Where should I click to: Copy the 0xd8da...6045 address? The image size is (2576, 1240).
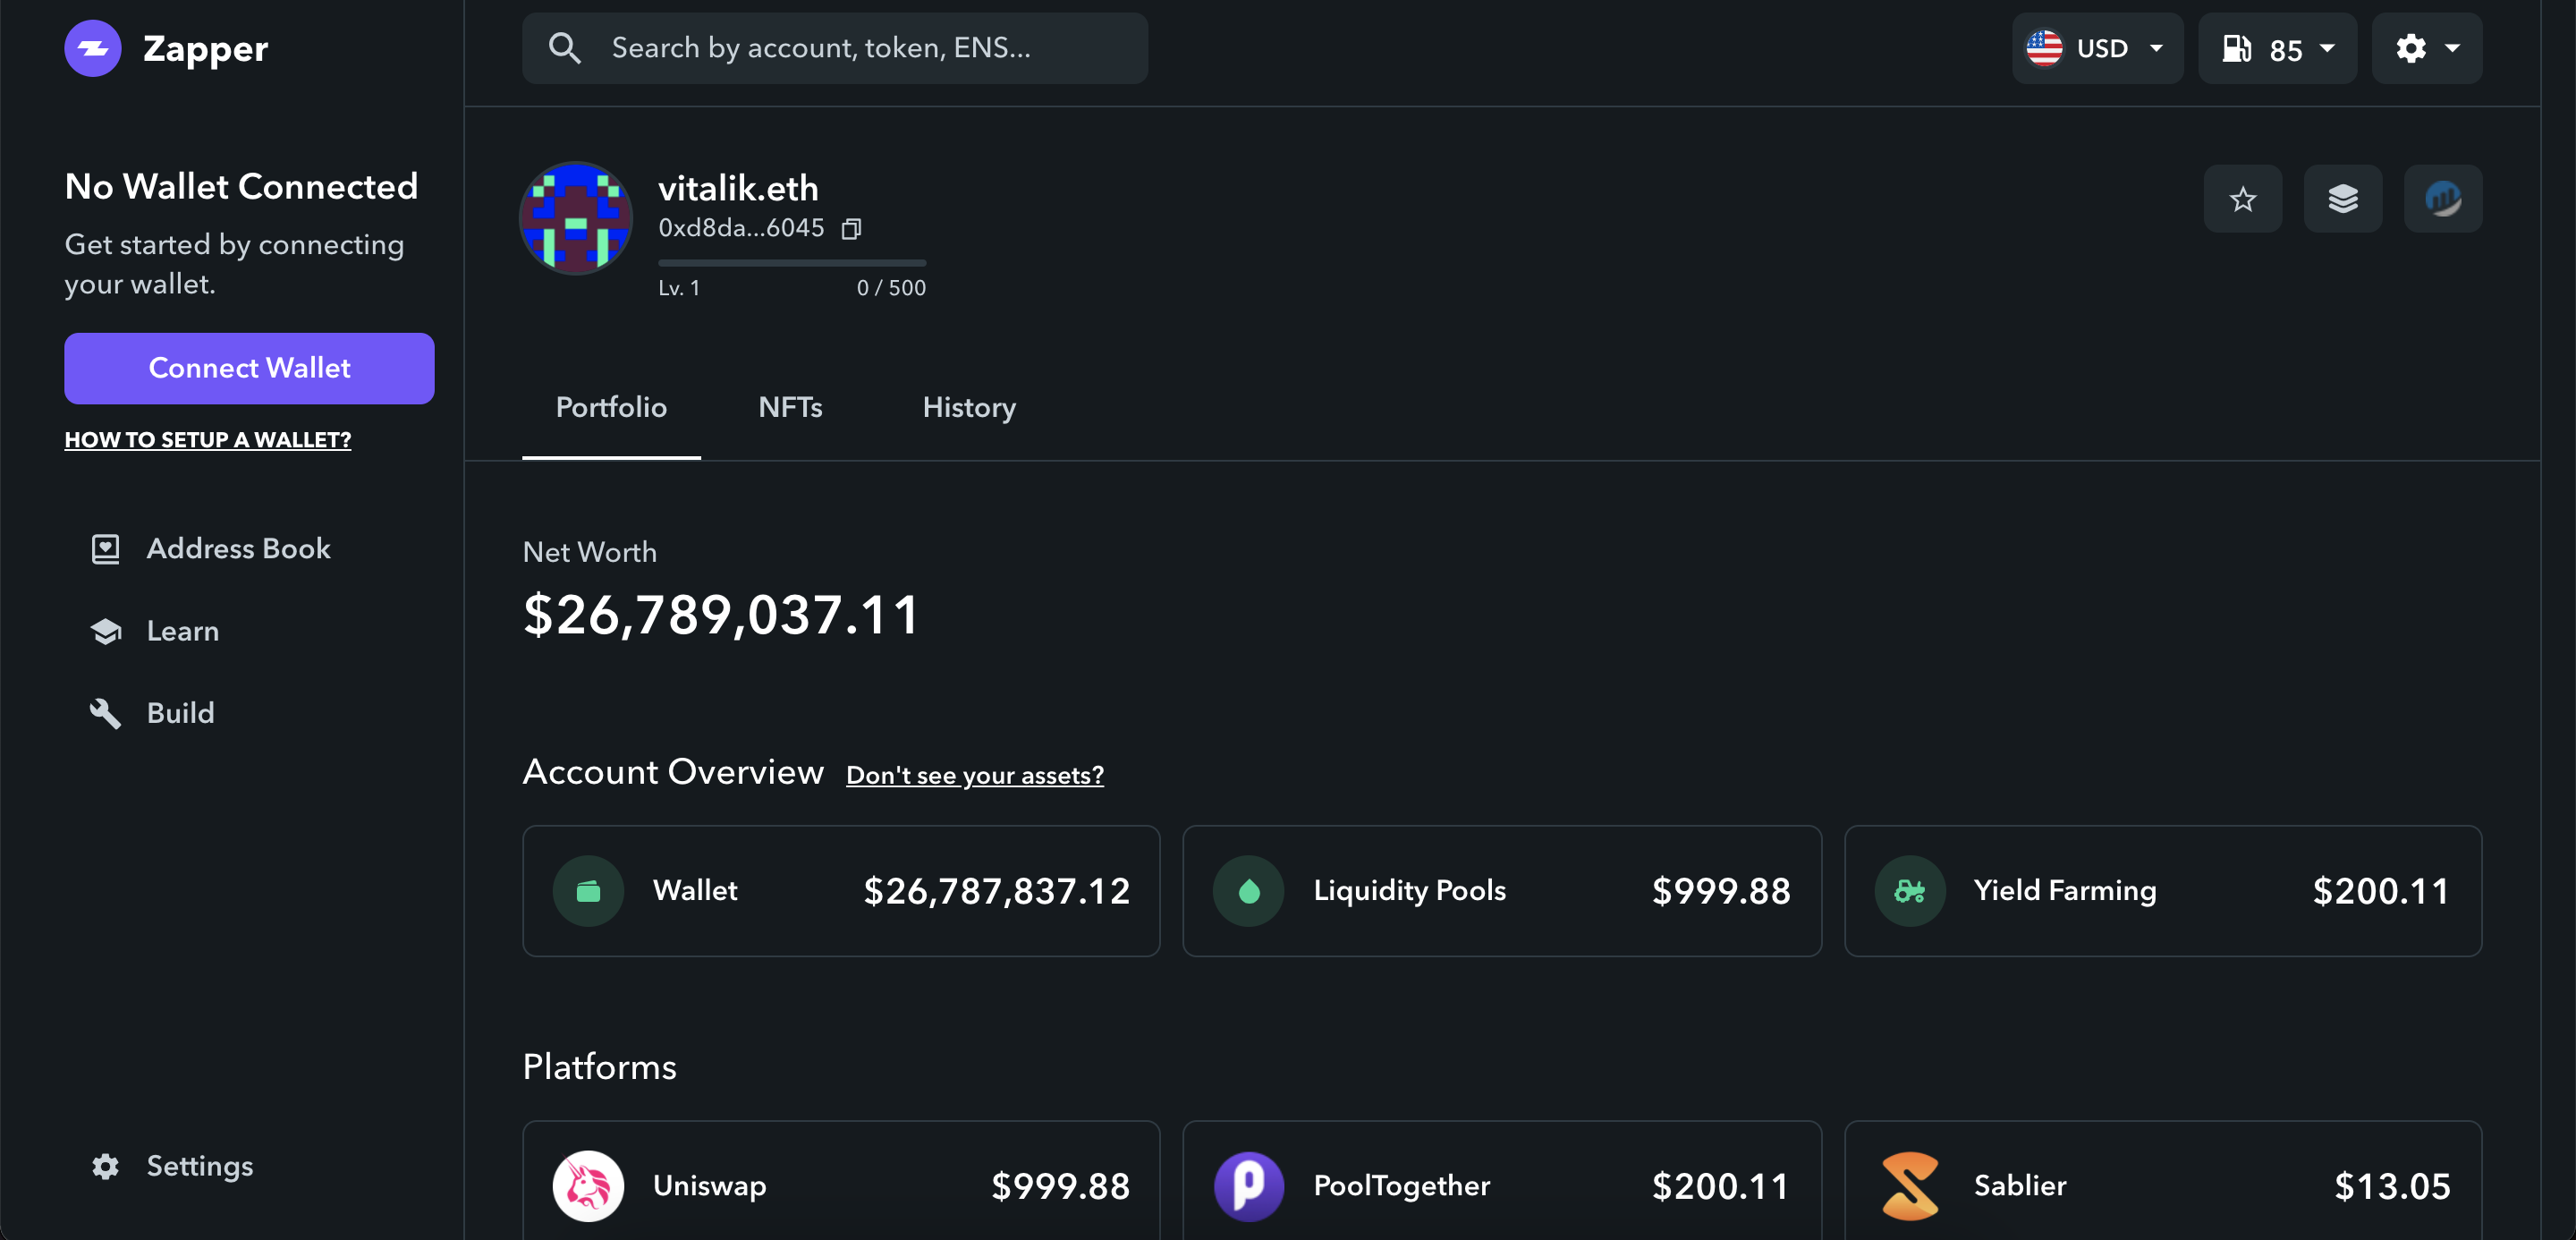pyautogui.click(x=851, y=228)
